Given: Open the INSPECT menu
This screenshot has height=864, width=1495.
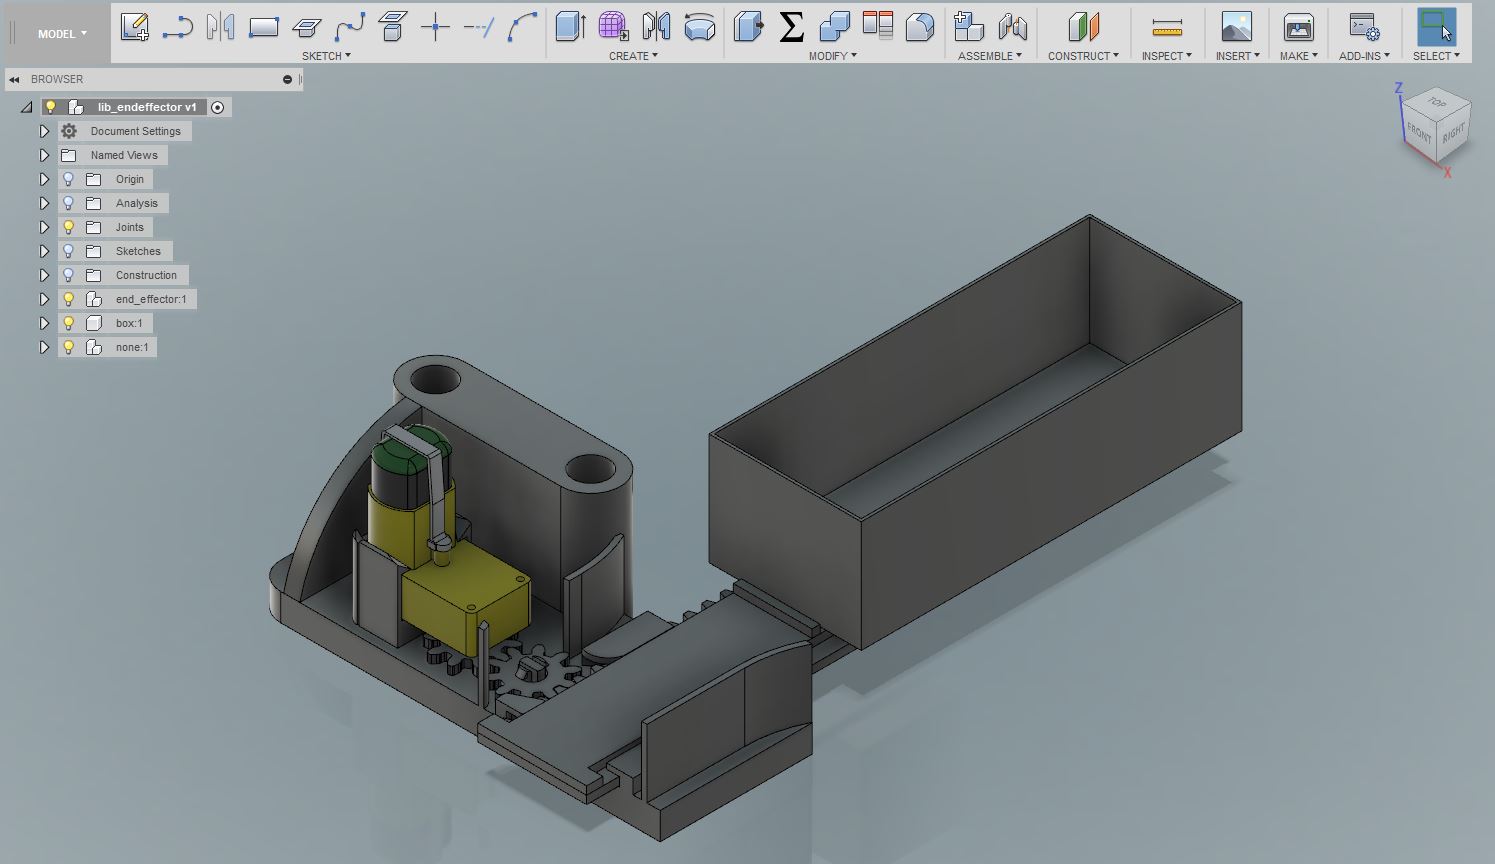Looking at the screenshot, I should (x=1167, y=56).
